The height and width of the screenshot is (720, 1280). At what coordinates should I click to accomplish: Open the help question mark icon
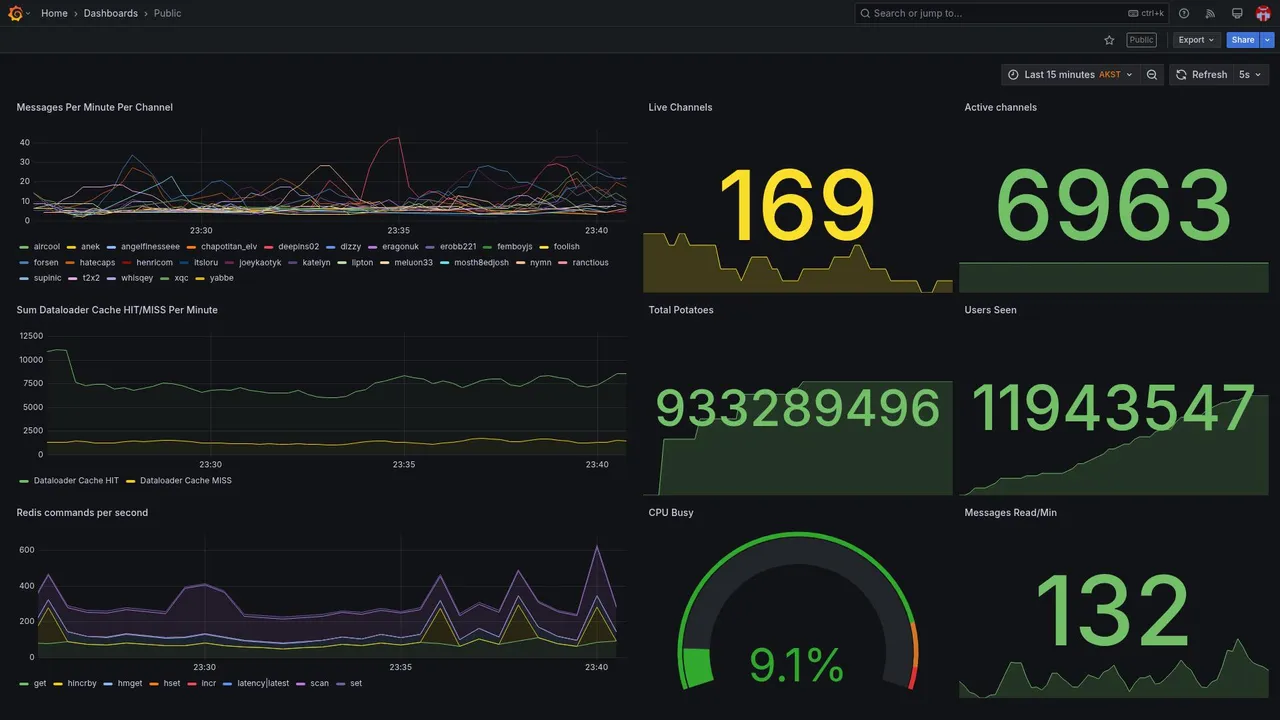[1184, 13]
